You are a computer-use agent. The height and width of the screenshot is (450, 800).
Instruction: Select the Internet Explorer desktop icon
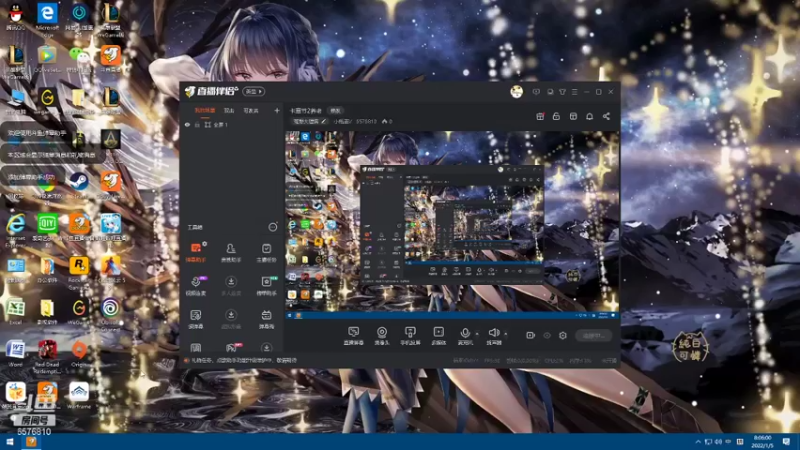16,230
